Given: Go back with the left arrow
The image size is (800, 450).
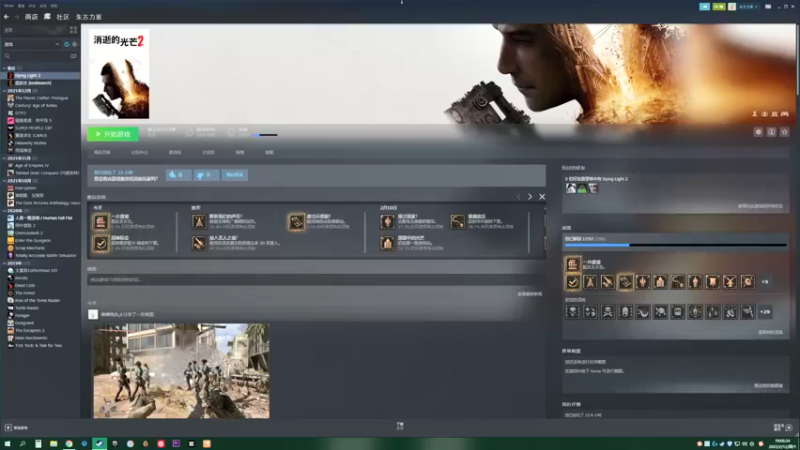Looking at the screenshot, I should click(x=7, y=17).
